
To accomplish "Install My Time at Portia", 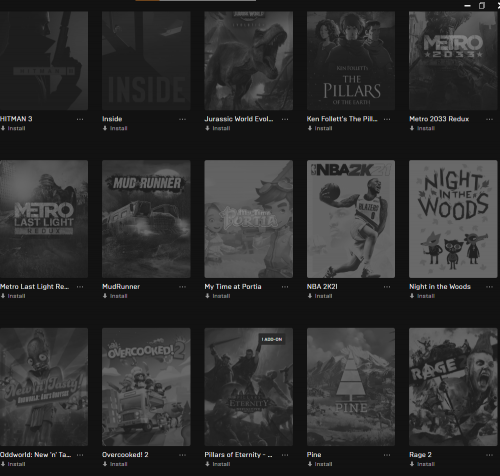I will tap(217, 296).
